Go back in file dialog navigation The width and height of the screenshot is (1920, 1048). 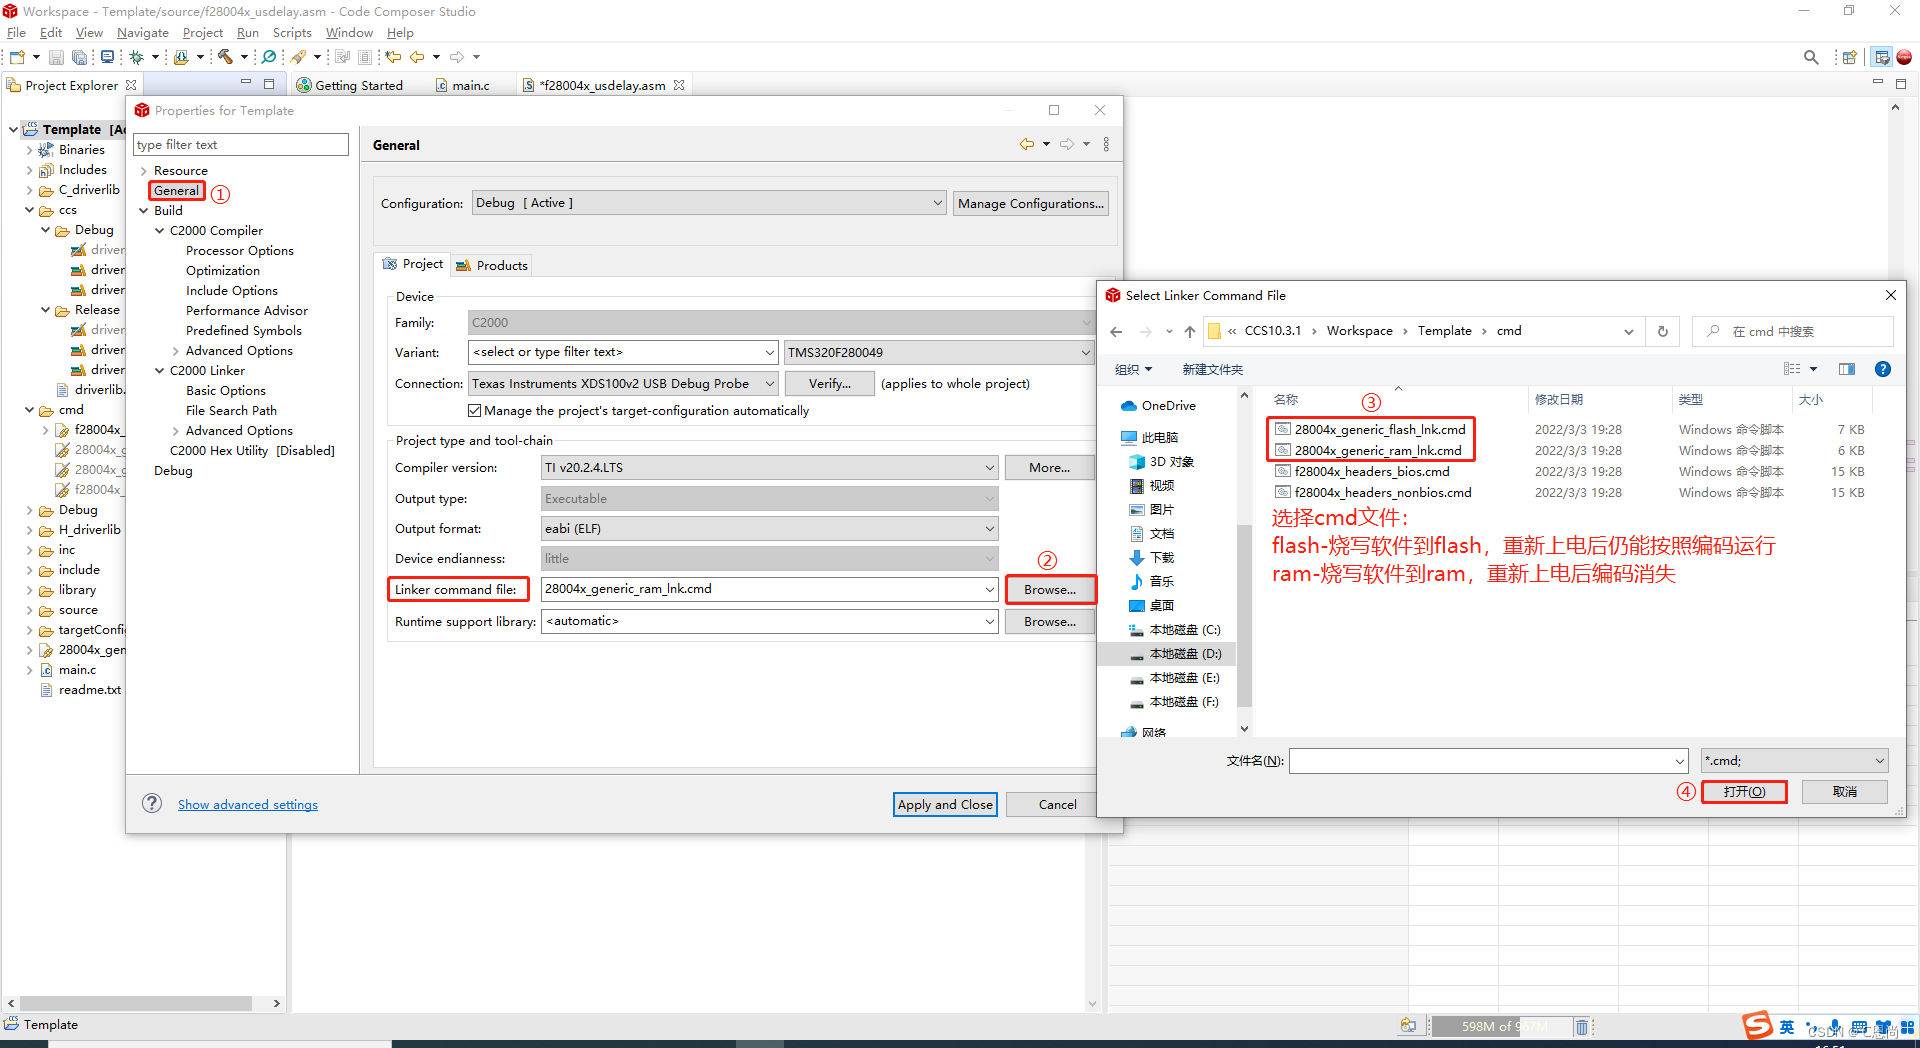coord(1116,331)
